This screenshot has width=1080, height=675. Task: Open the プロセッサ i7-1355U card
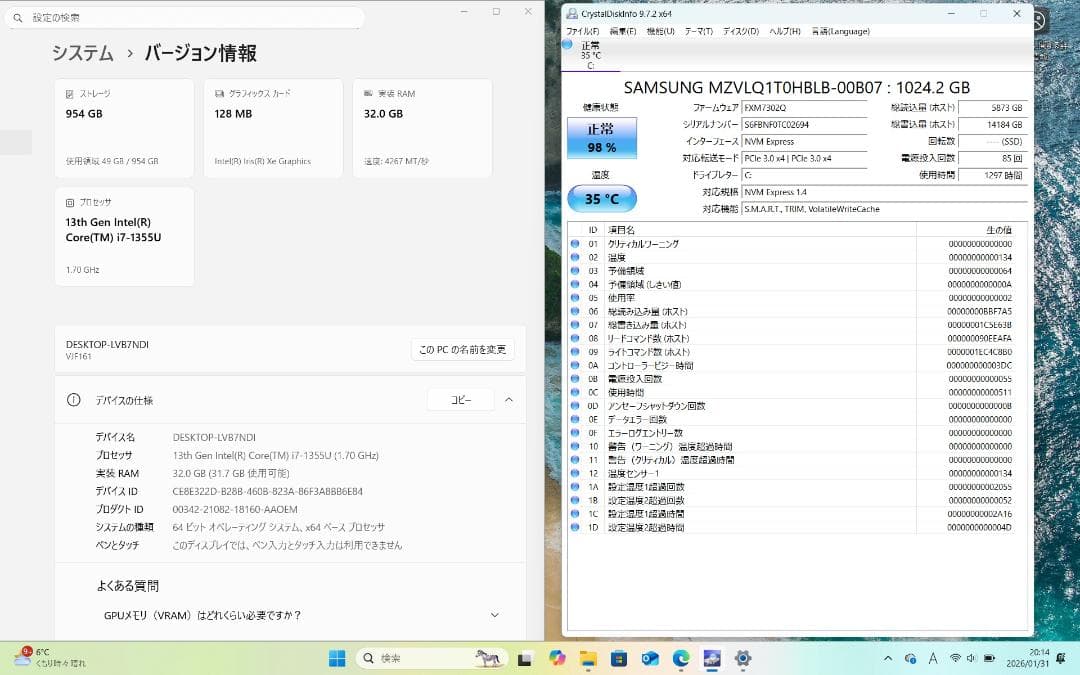(125, 236)
